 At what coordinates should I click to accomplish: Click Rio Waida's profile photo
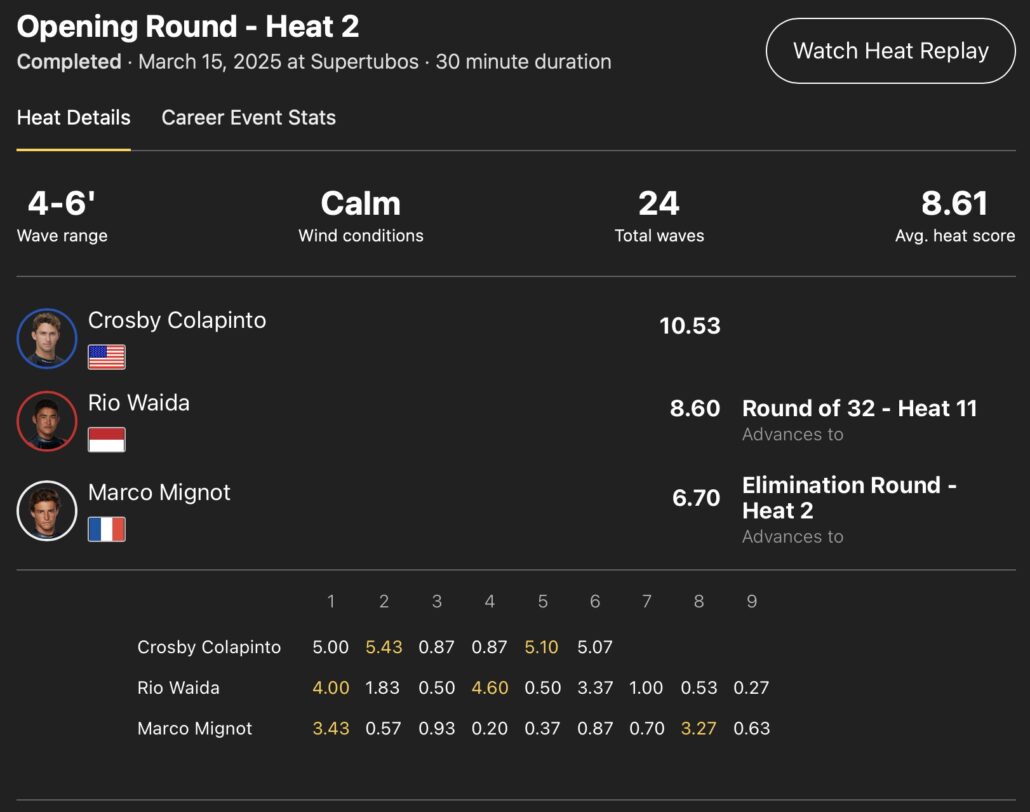47,421
